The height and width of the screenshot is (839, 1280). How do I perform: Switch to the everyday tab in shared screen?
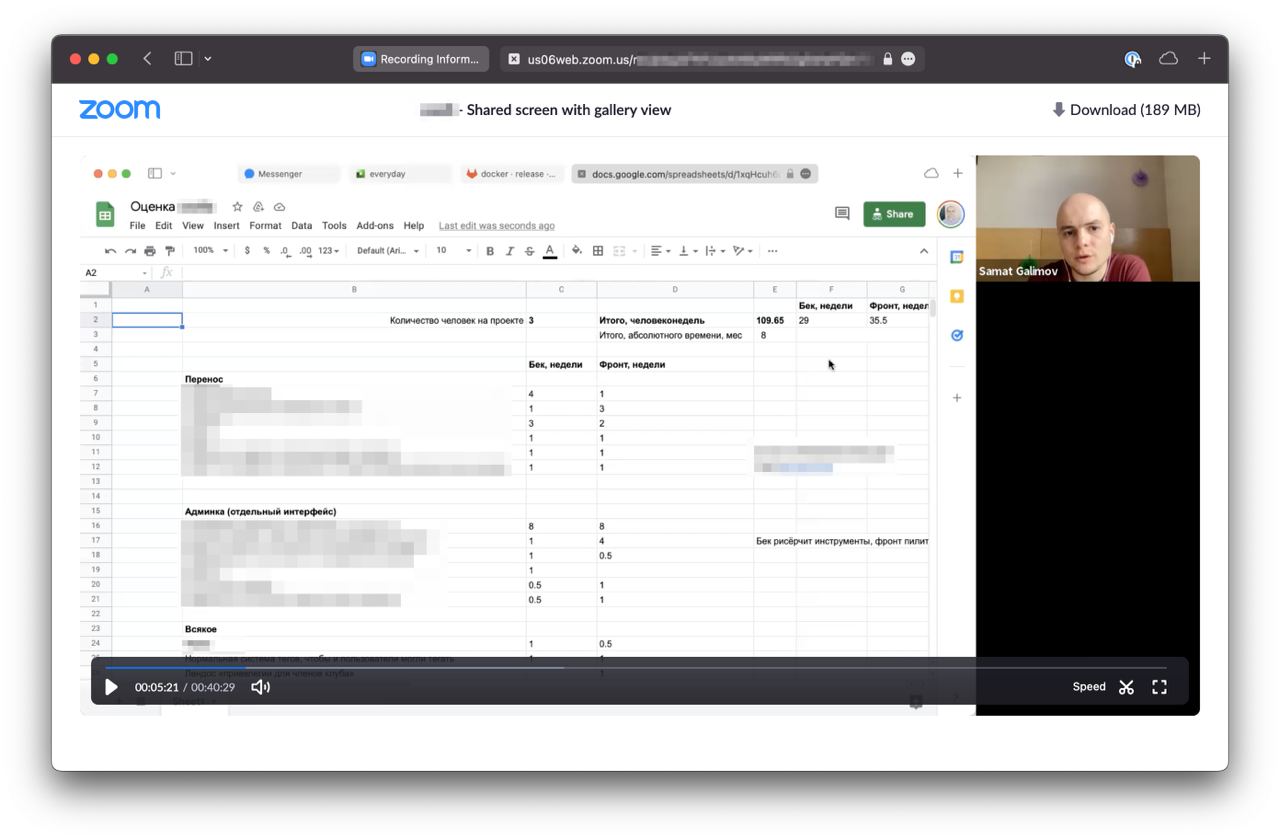pos(400,174)
